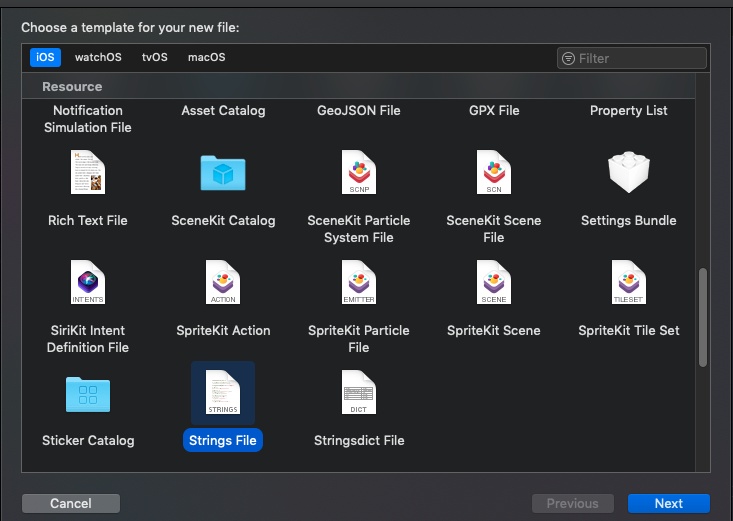Select the Notification Simulation File label
Image resolution: width=733 pixels, height=521 pixels.
(88, 119)
